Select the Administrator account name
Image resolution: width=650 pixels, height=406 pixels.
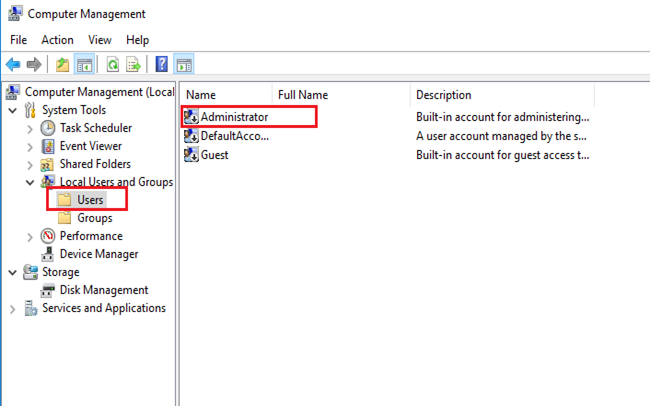(235, 117)
